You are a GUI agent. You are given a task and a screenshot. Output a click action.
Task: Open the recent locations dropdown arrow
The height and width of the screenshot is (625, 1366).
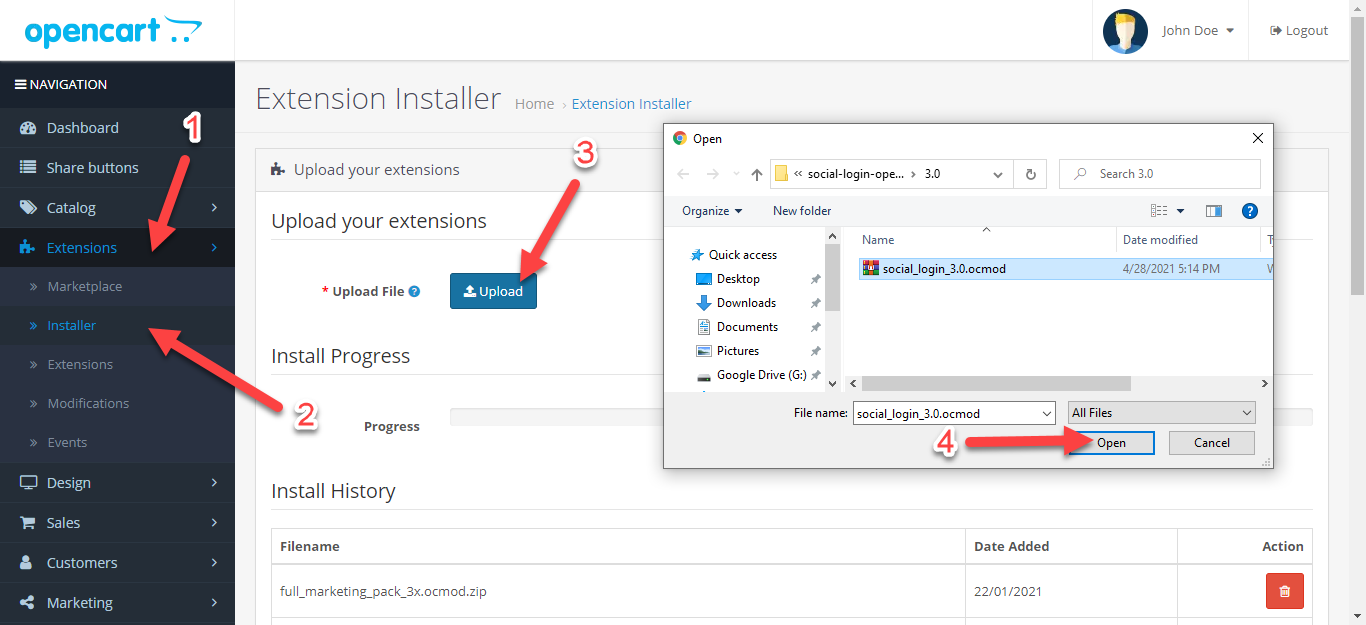[x=736, y=174]
